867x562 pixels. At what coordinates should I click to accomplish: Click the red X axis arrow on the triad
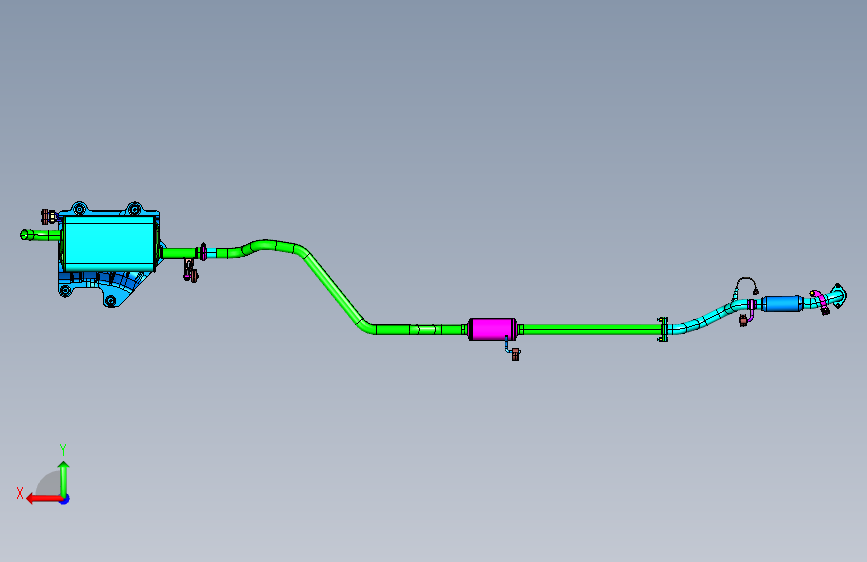coord(44,499)
